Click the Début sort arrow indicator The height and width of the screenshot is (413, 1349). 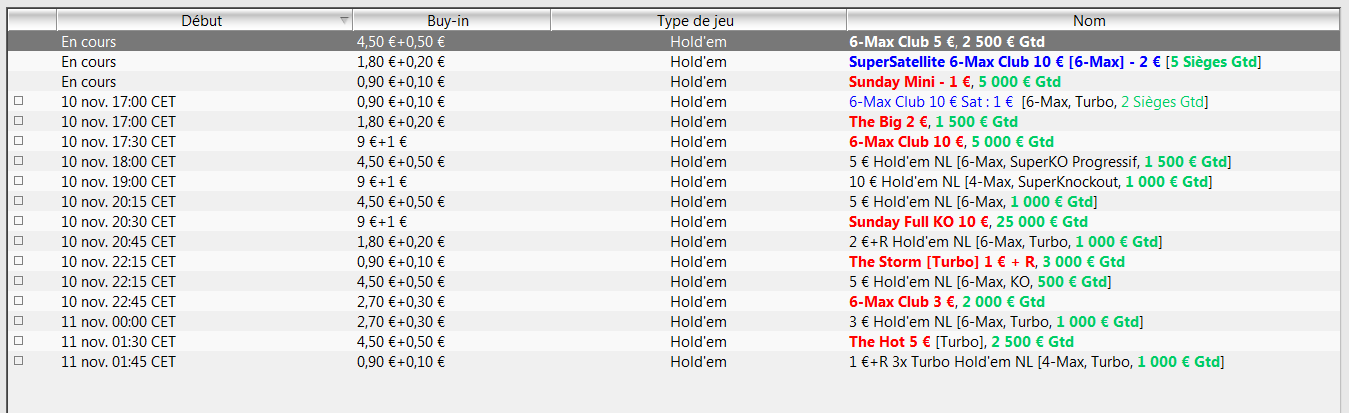tap(344, 20)
